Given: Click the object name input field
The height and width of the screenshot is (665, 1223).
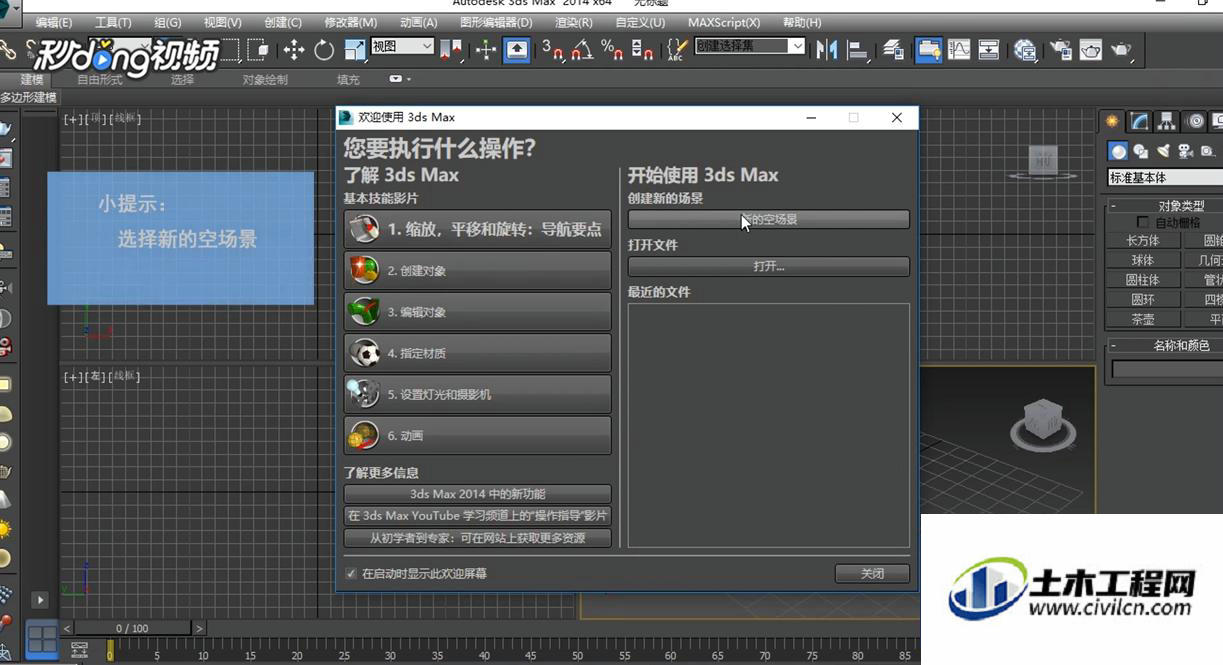Looking at the screenshot, I should 1168,369.
